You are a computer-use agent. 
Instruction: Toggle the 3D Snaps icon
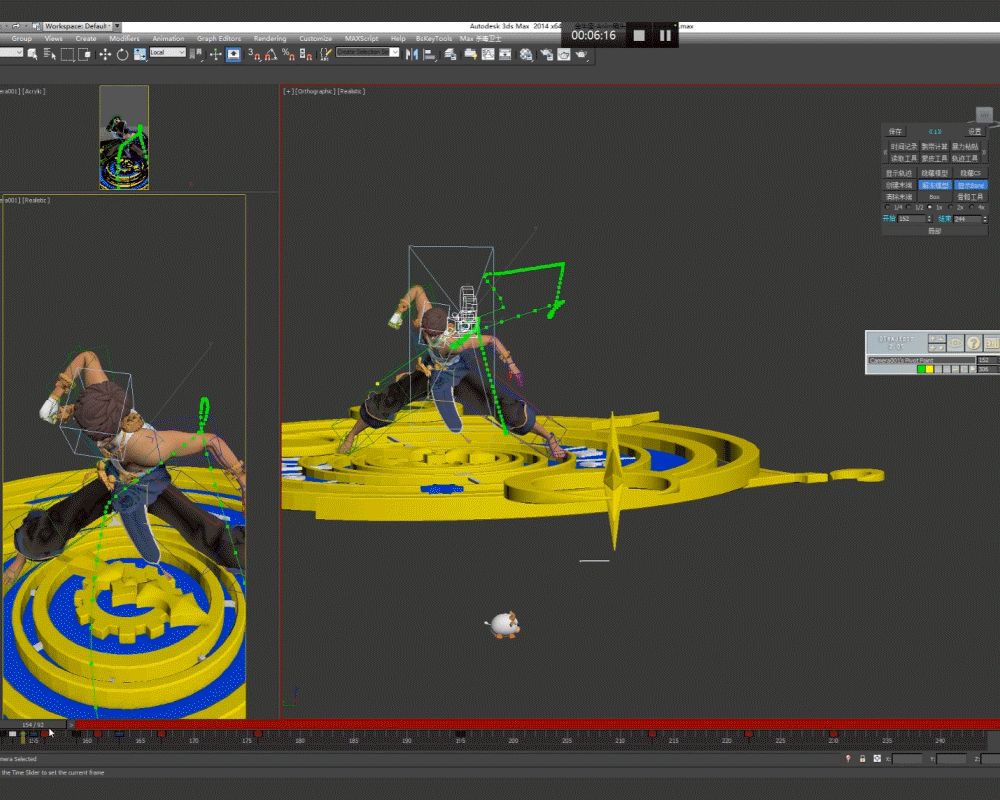(x=254, y=55)
